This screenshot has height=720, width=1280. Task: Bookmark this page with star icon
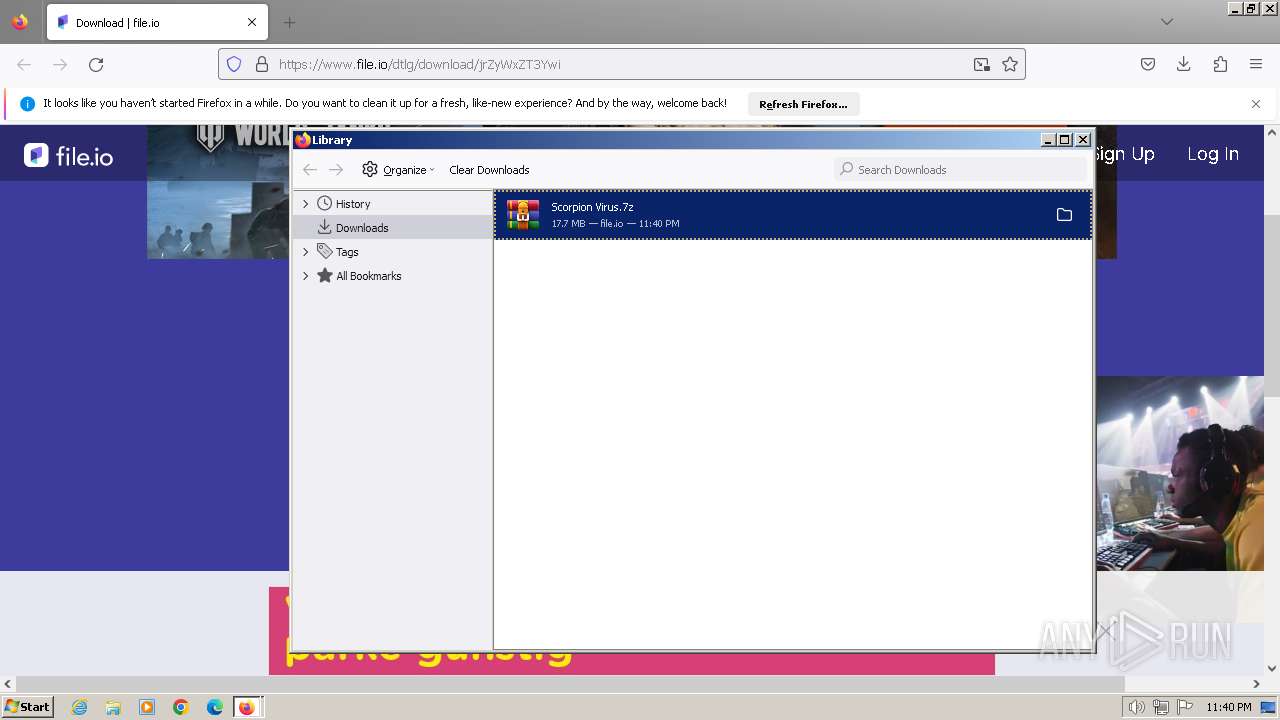pyautogui.click(x=1010, y=64)
